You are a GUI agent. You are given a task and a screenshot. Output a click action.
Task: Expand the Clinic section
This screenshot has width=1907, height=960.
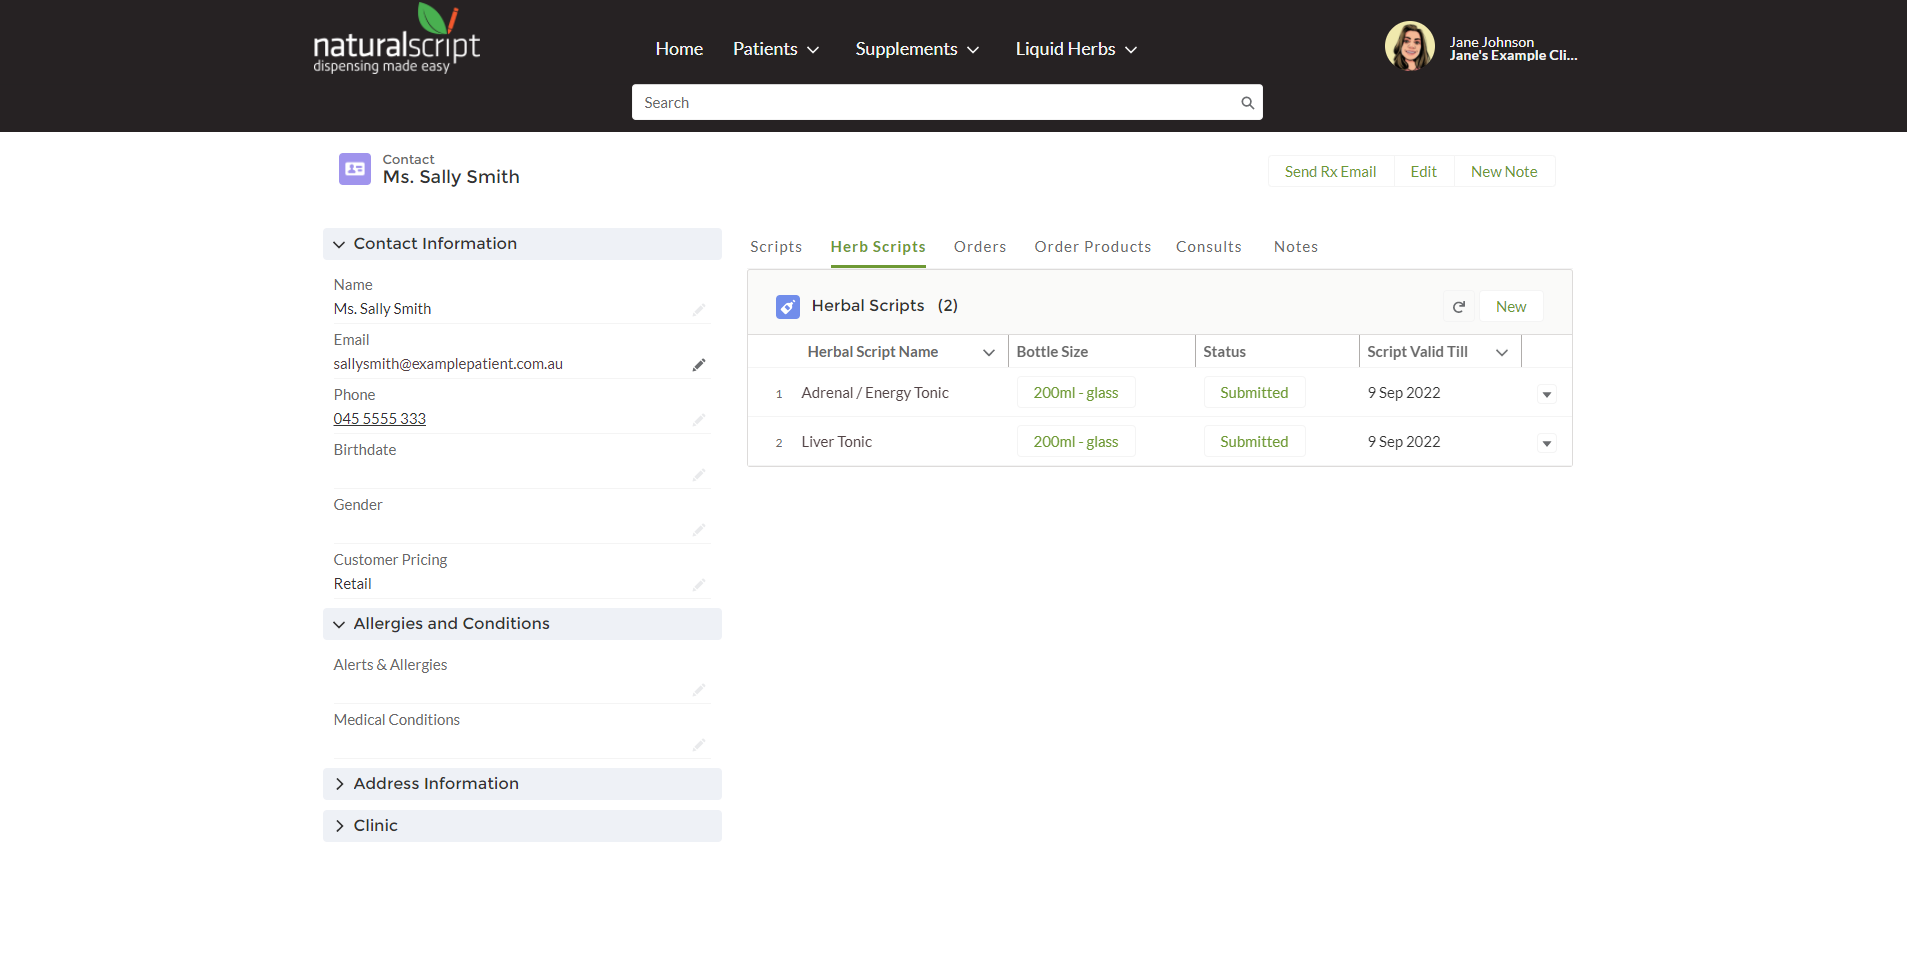pos(522,826)
